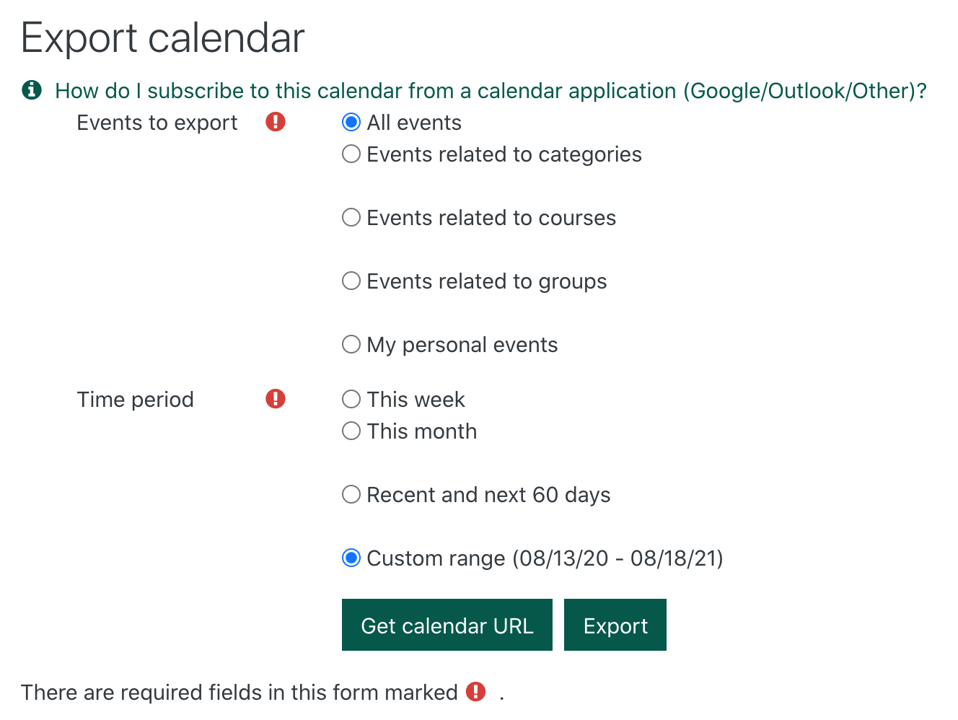Select Recent and next 60 days
The height and width of the screenshot is (720, 958).
(x=351, y=494)
